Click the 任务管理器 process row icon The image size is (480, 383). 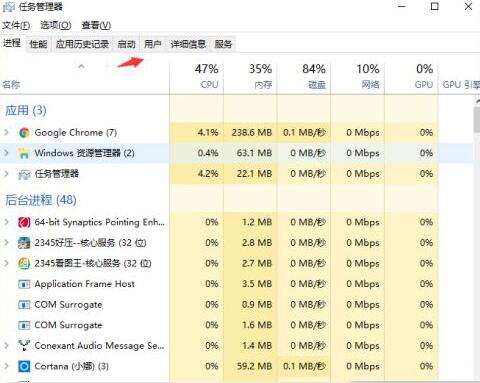24,174
